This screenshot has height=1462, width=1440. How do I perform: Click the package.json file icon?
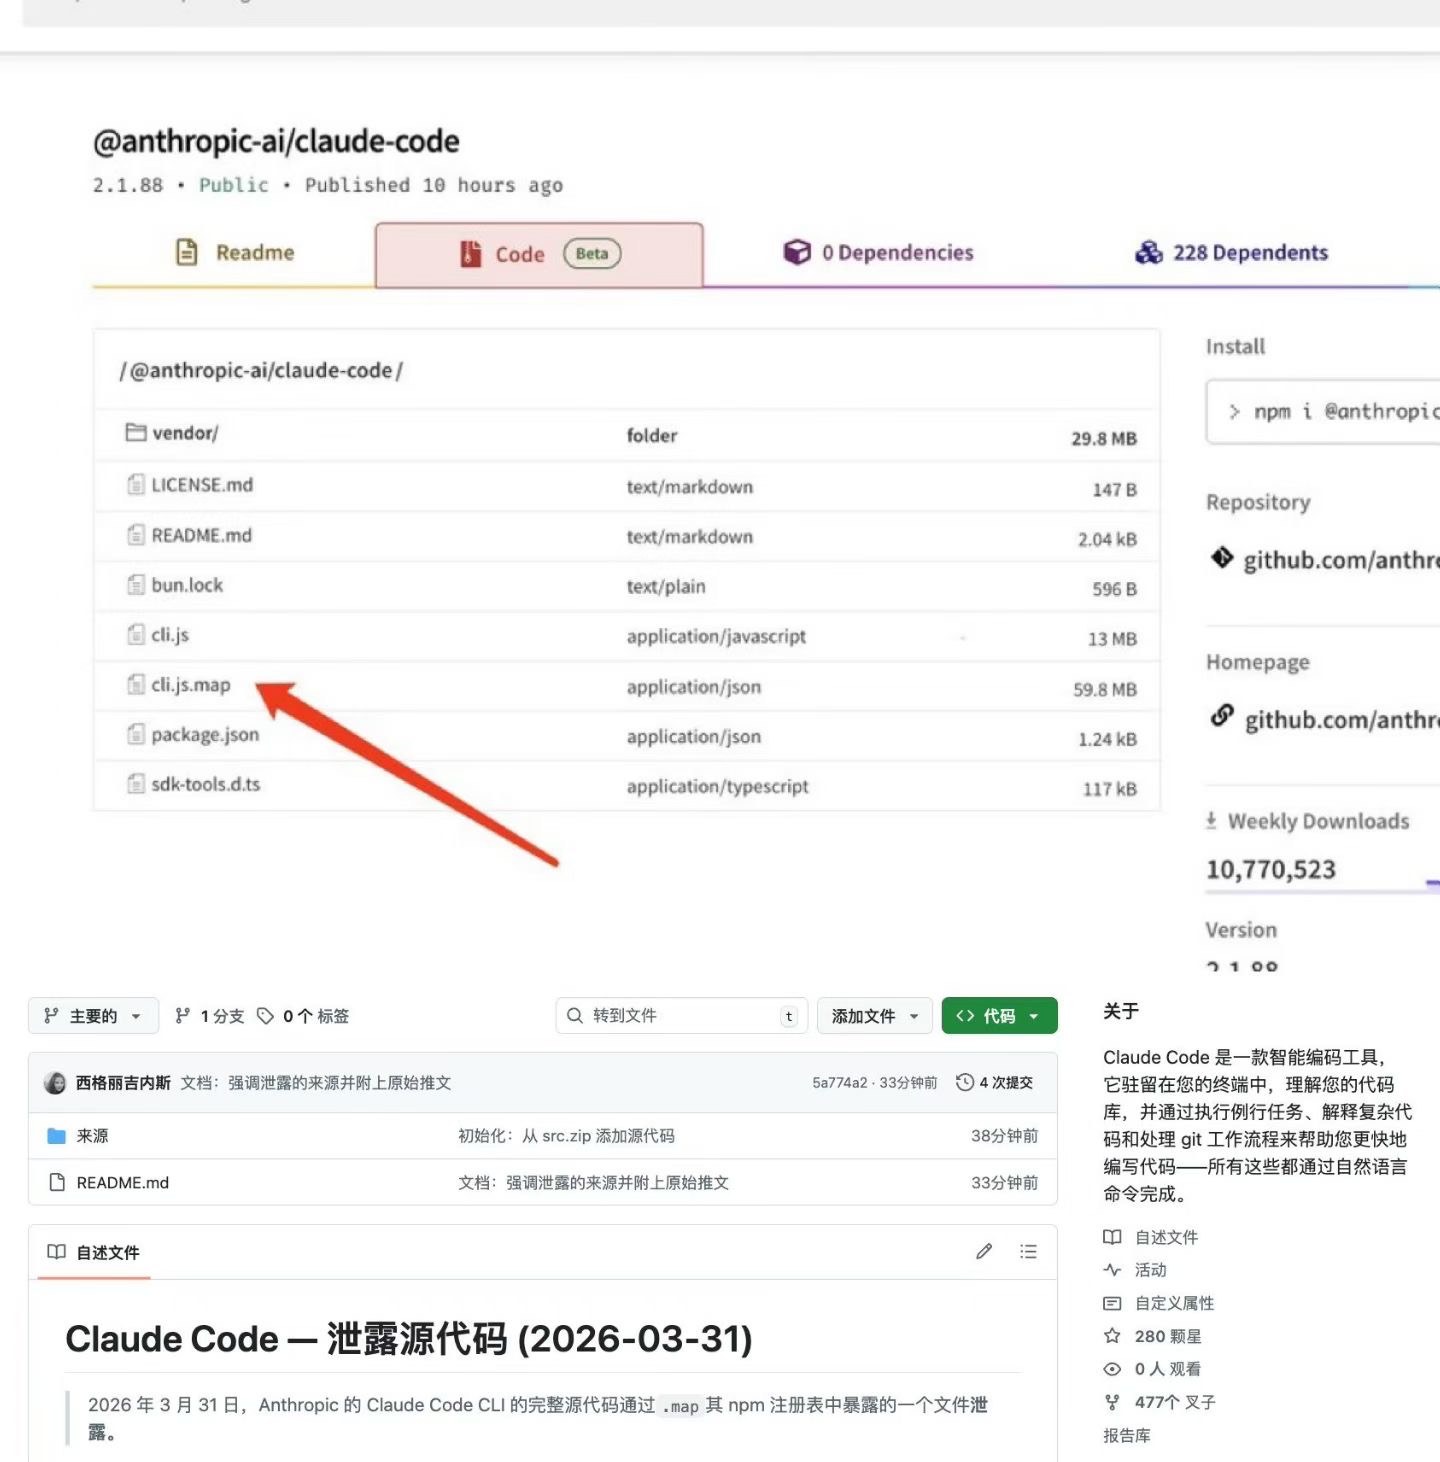click(x=136, y=735)
